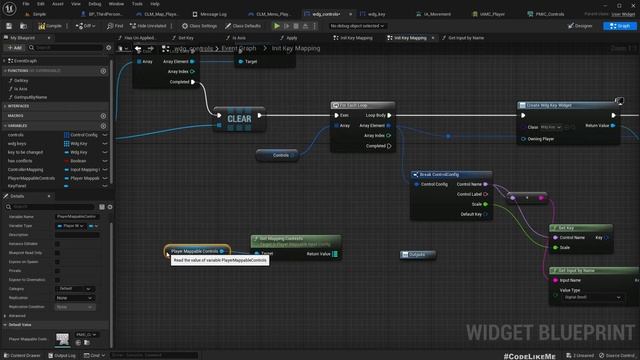This screenshot has height=360, width=640.
Task: Toggle visibility eye for ControllerMapping variable
Action: point(105,170)
